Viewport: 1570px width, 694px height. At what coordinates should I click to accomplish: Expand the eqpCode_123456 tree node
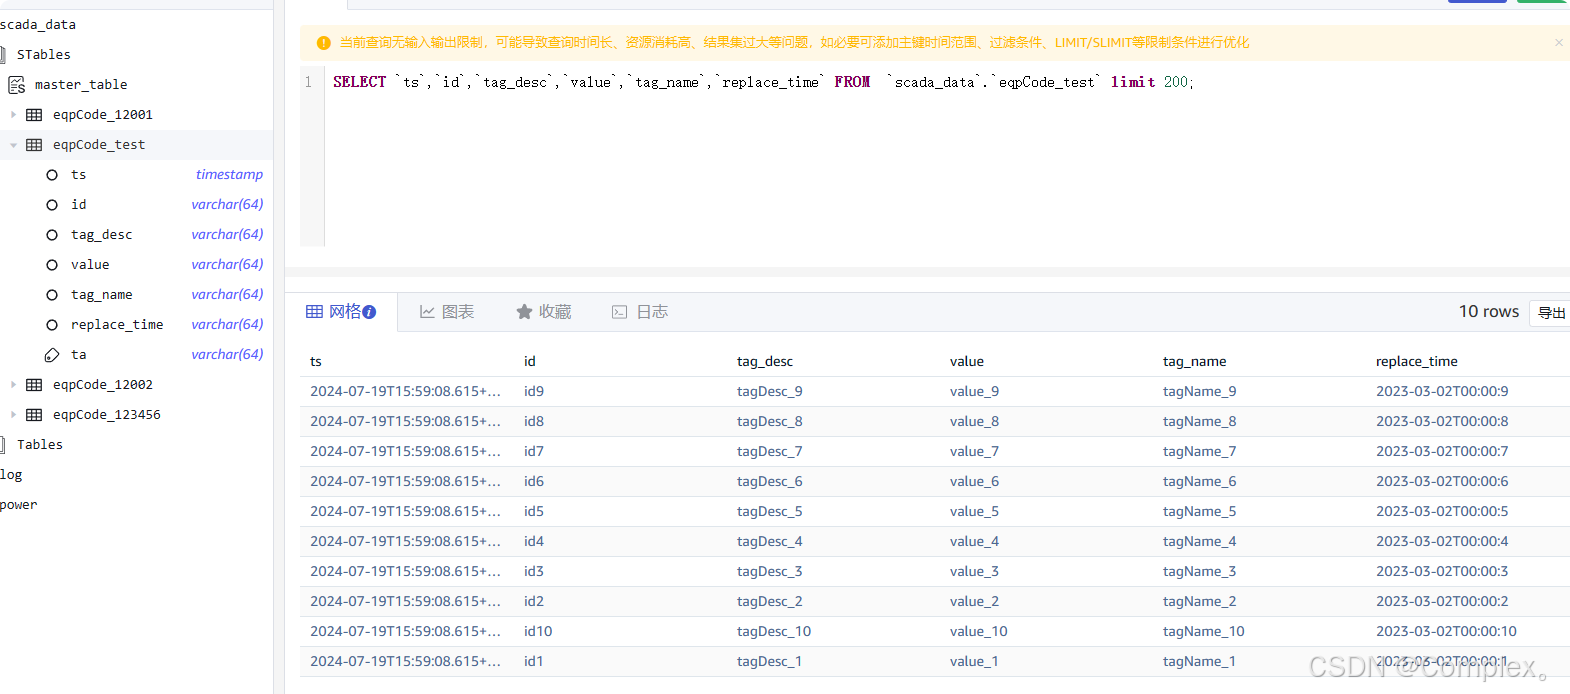(x=13, y=415)
